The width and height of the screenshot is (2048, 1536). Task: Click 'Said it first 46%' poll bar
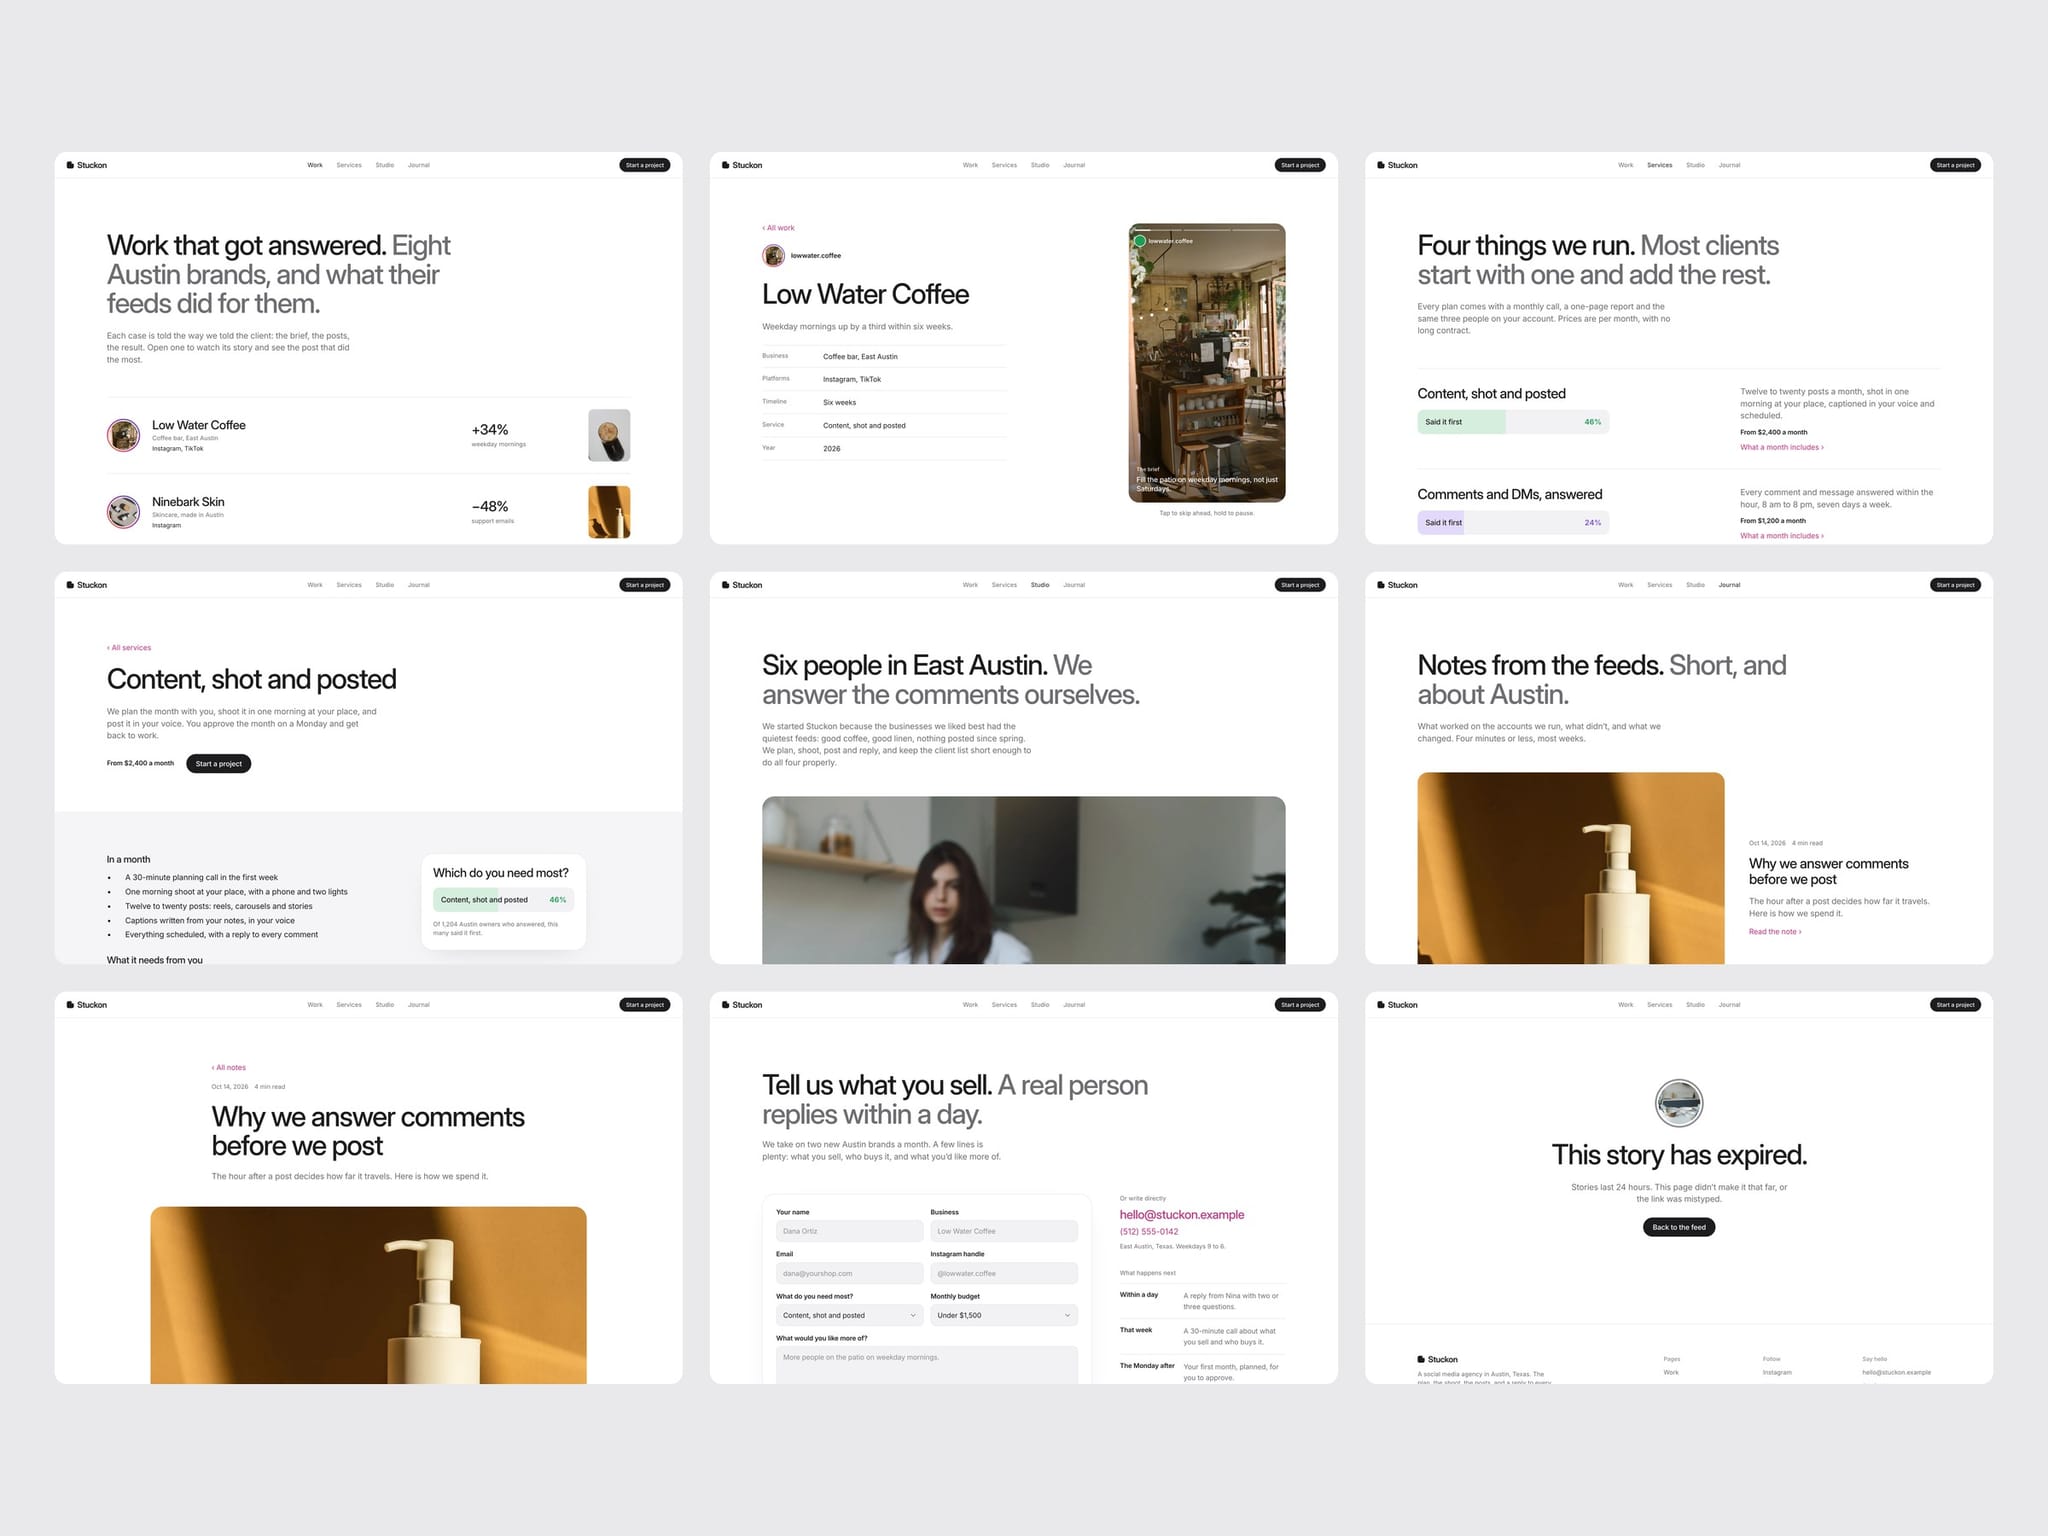(1513, 422)
